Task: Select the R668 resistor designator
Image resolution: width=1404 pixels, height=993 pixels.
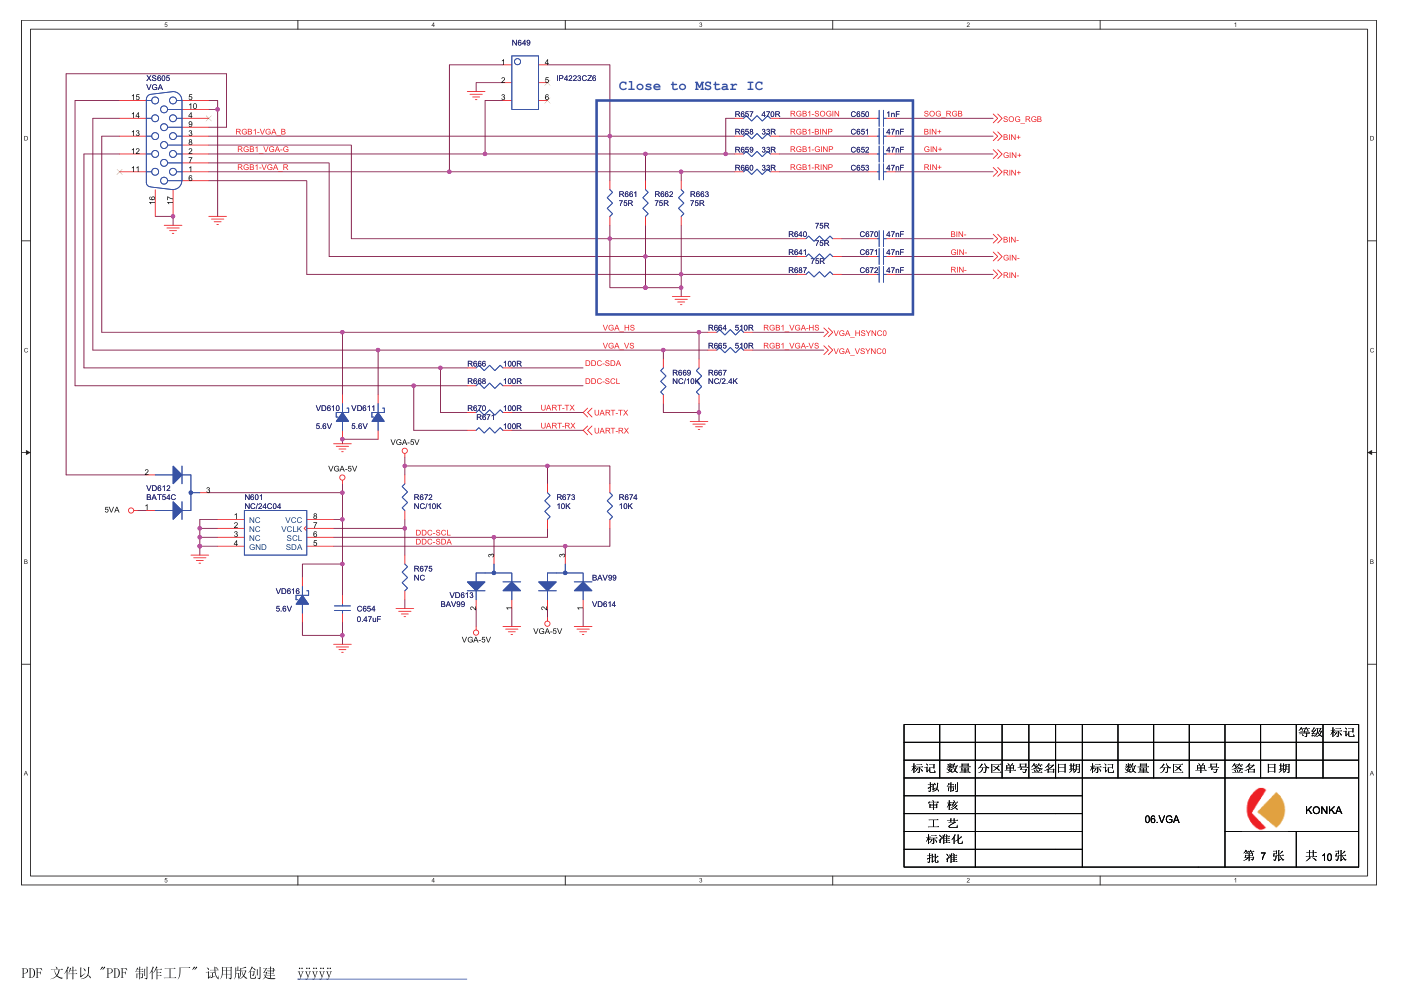Action: click(x=477, y=381)
